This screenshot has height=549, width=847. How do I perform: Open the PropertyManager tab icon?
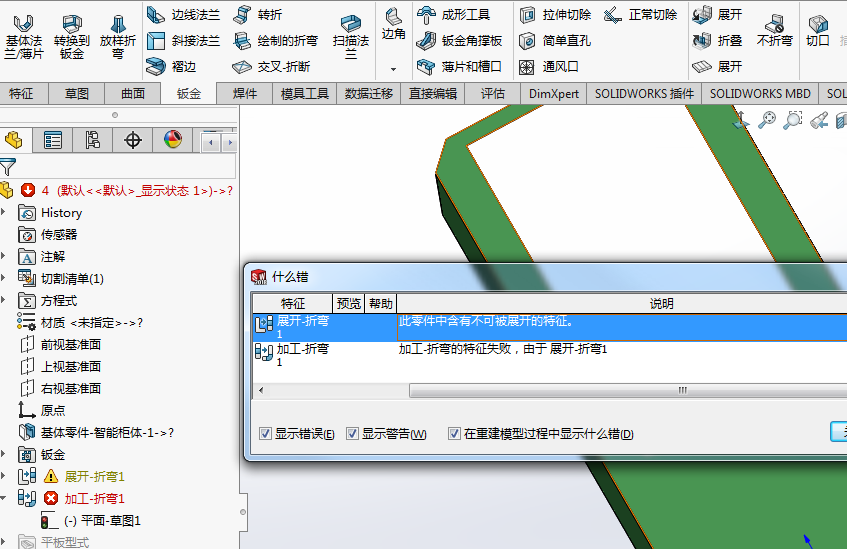53,140
